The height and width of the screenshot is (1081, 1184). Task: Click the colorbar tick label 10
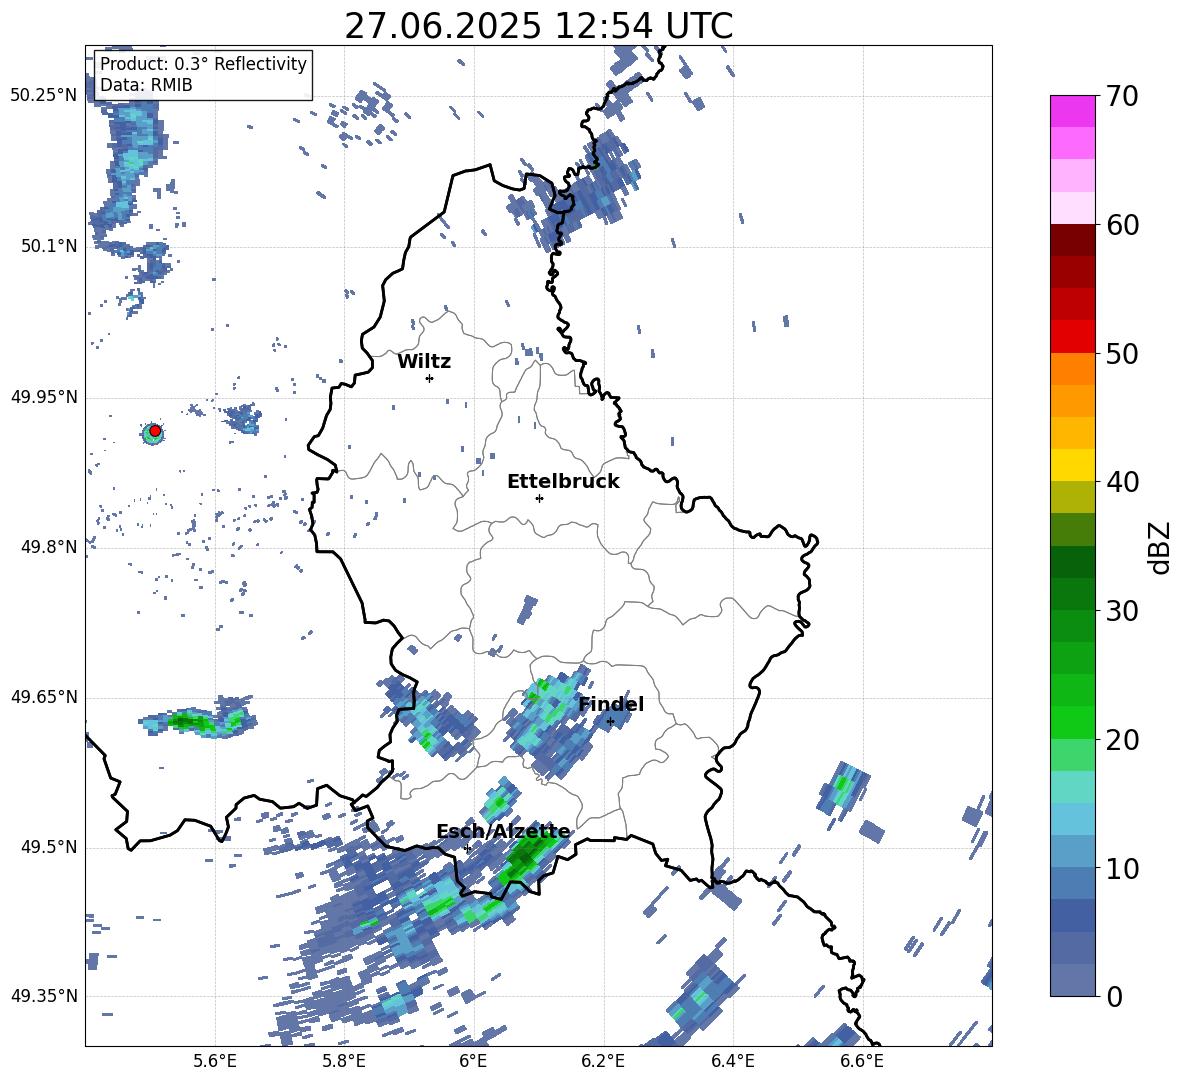click(x=1123, y=868)
